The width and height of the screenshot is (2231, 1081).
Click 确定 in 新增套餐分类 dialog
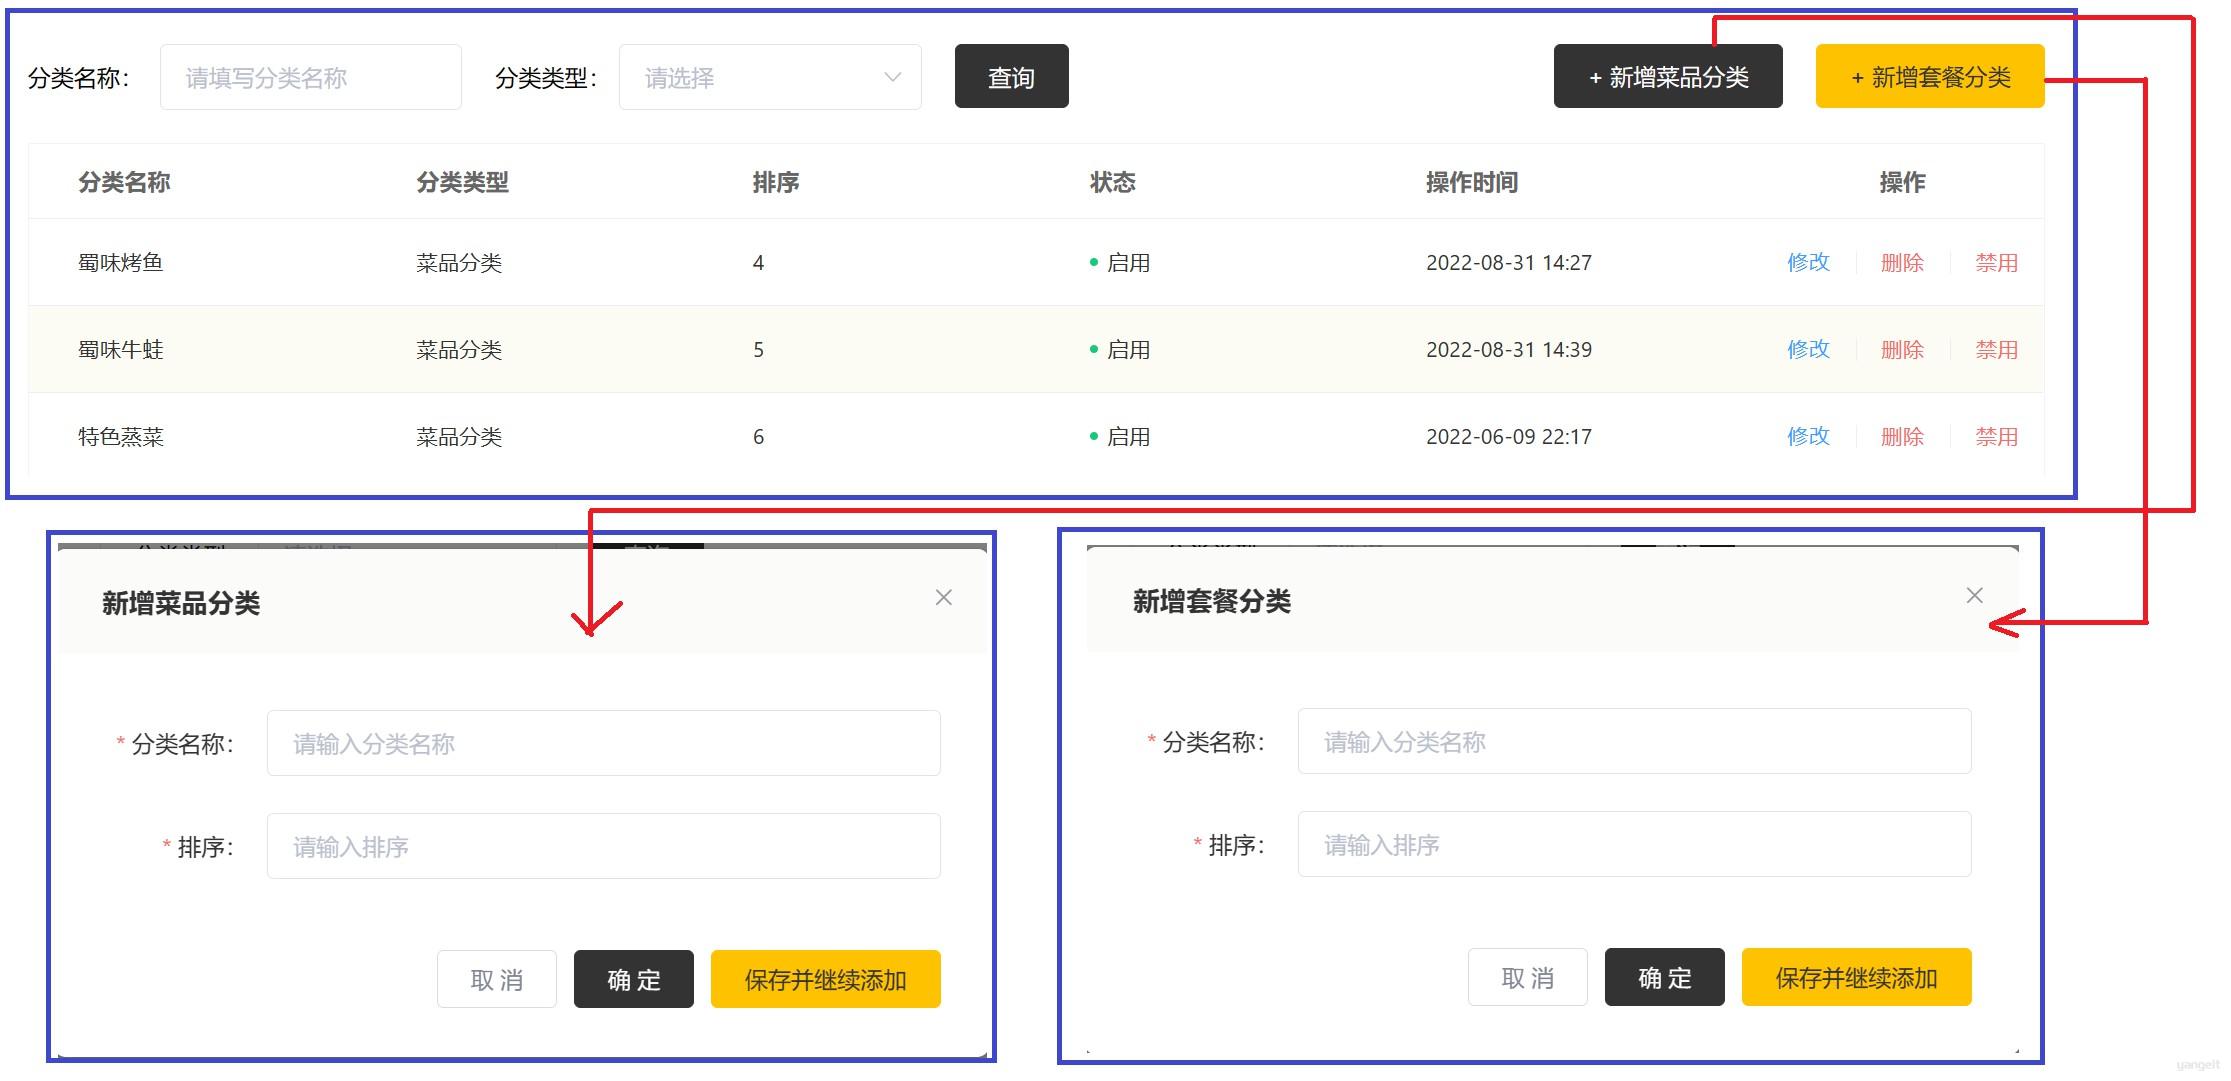[x=1665, y=977]
